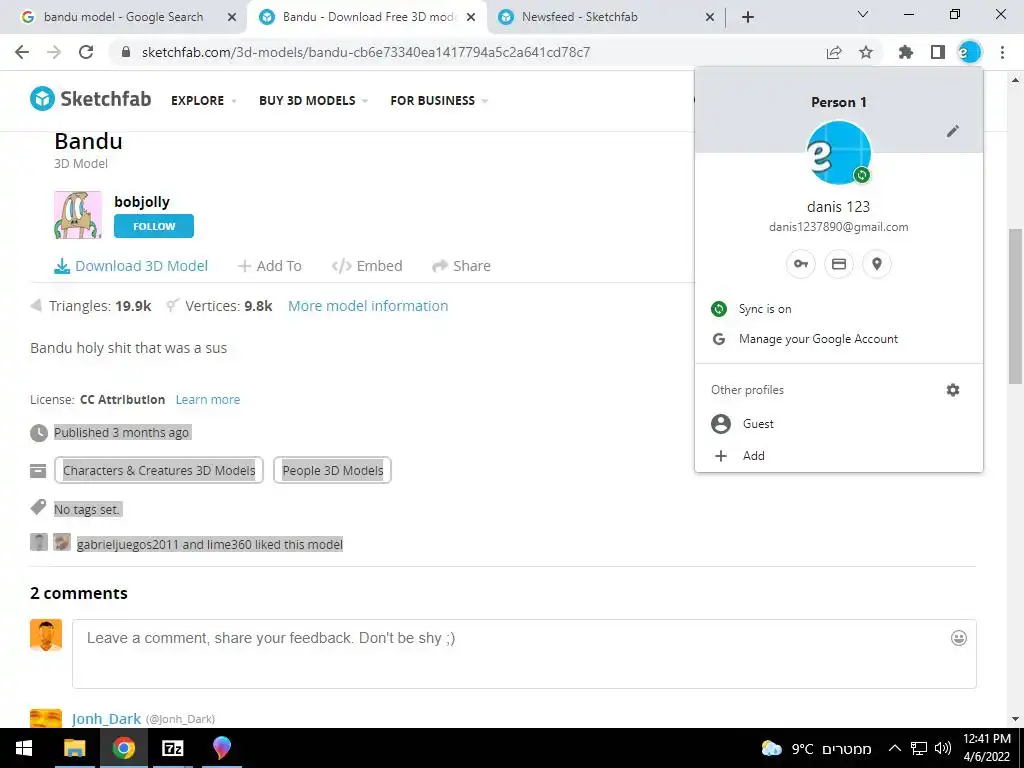Close the Newsfeed - Sketchfab tab

click(x=710, y=18)
